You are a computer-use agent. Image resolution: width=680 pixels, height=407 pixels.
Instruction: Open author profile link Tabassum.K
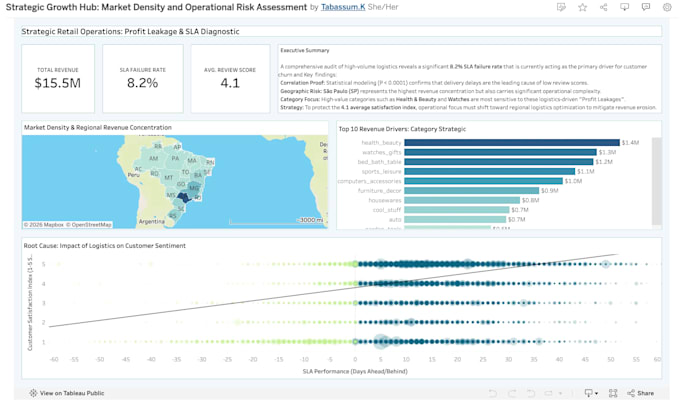pos(343,7)
